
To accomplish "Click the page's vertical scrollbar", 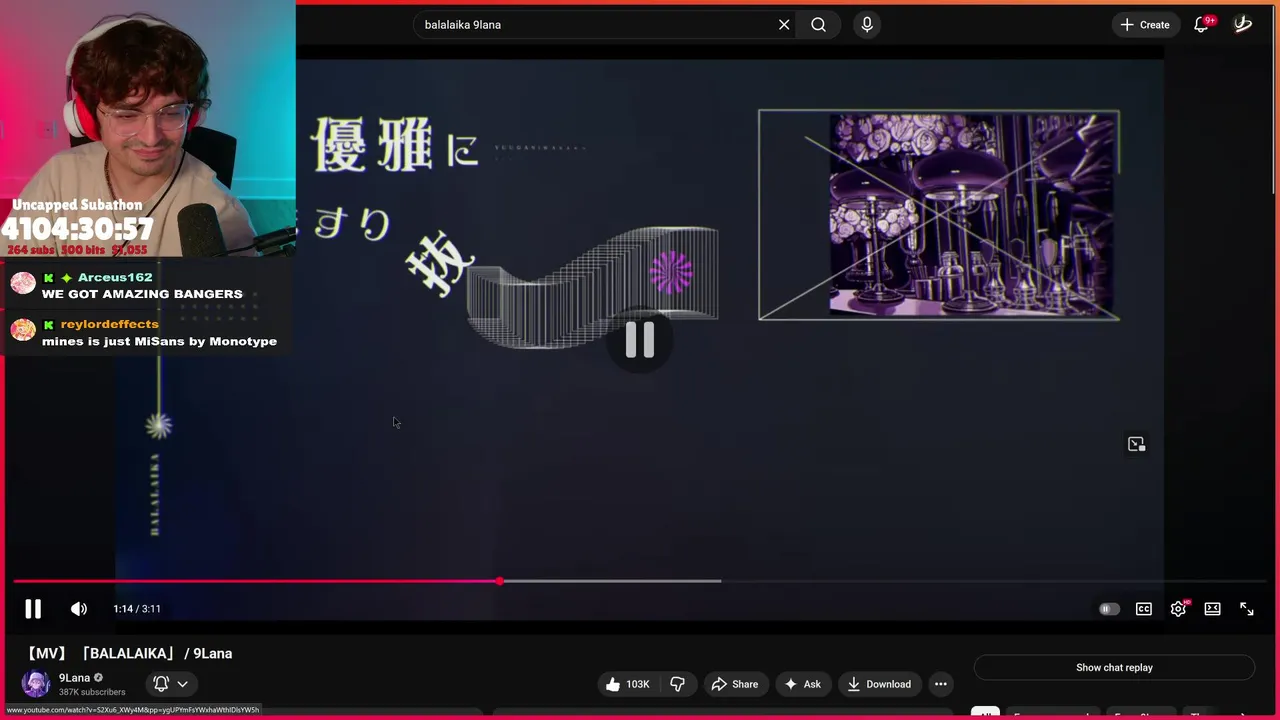I will click(x=1275, y=100).
